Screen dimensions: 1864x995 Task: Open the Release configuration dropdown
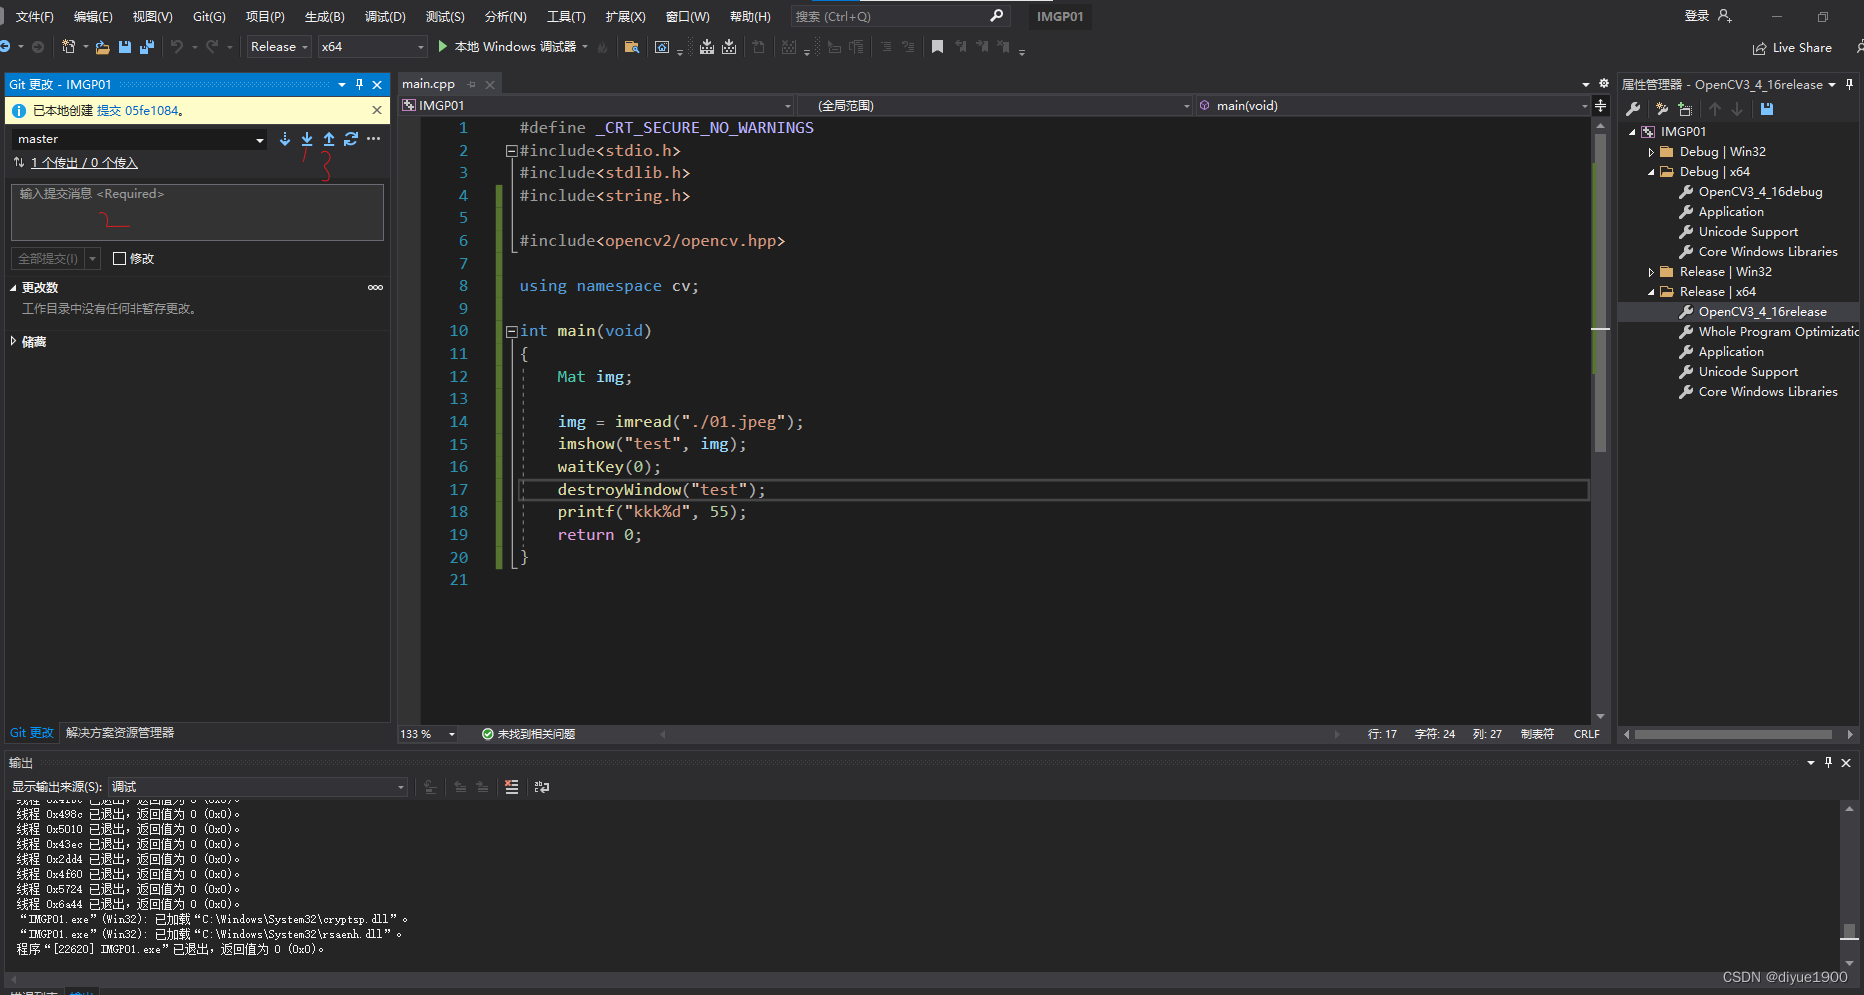coord(279,47)
